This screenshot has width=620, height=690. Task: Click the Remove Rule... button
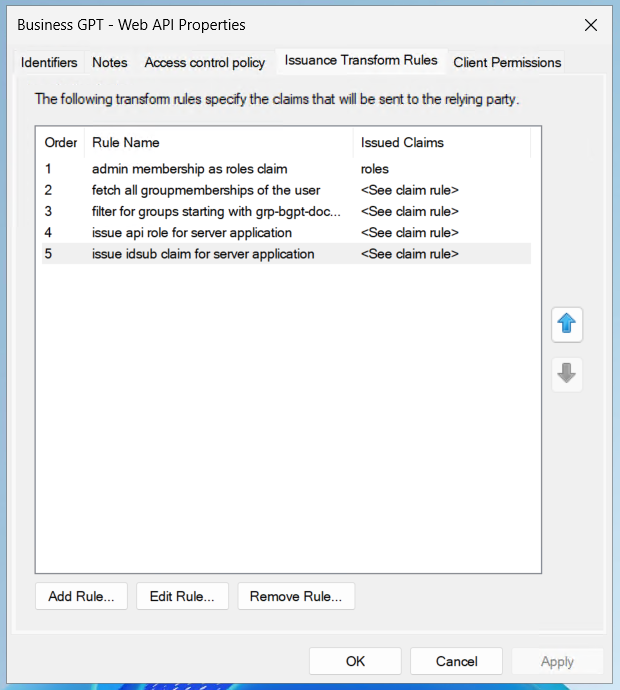(296, 596)
